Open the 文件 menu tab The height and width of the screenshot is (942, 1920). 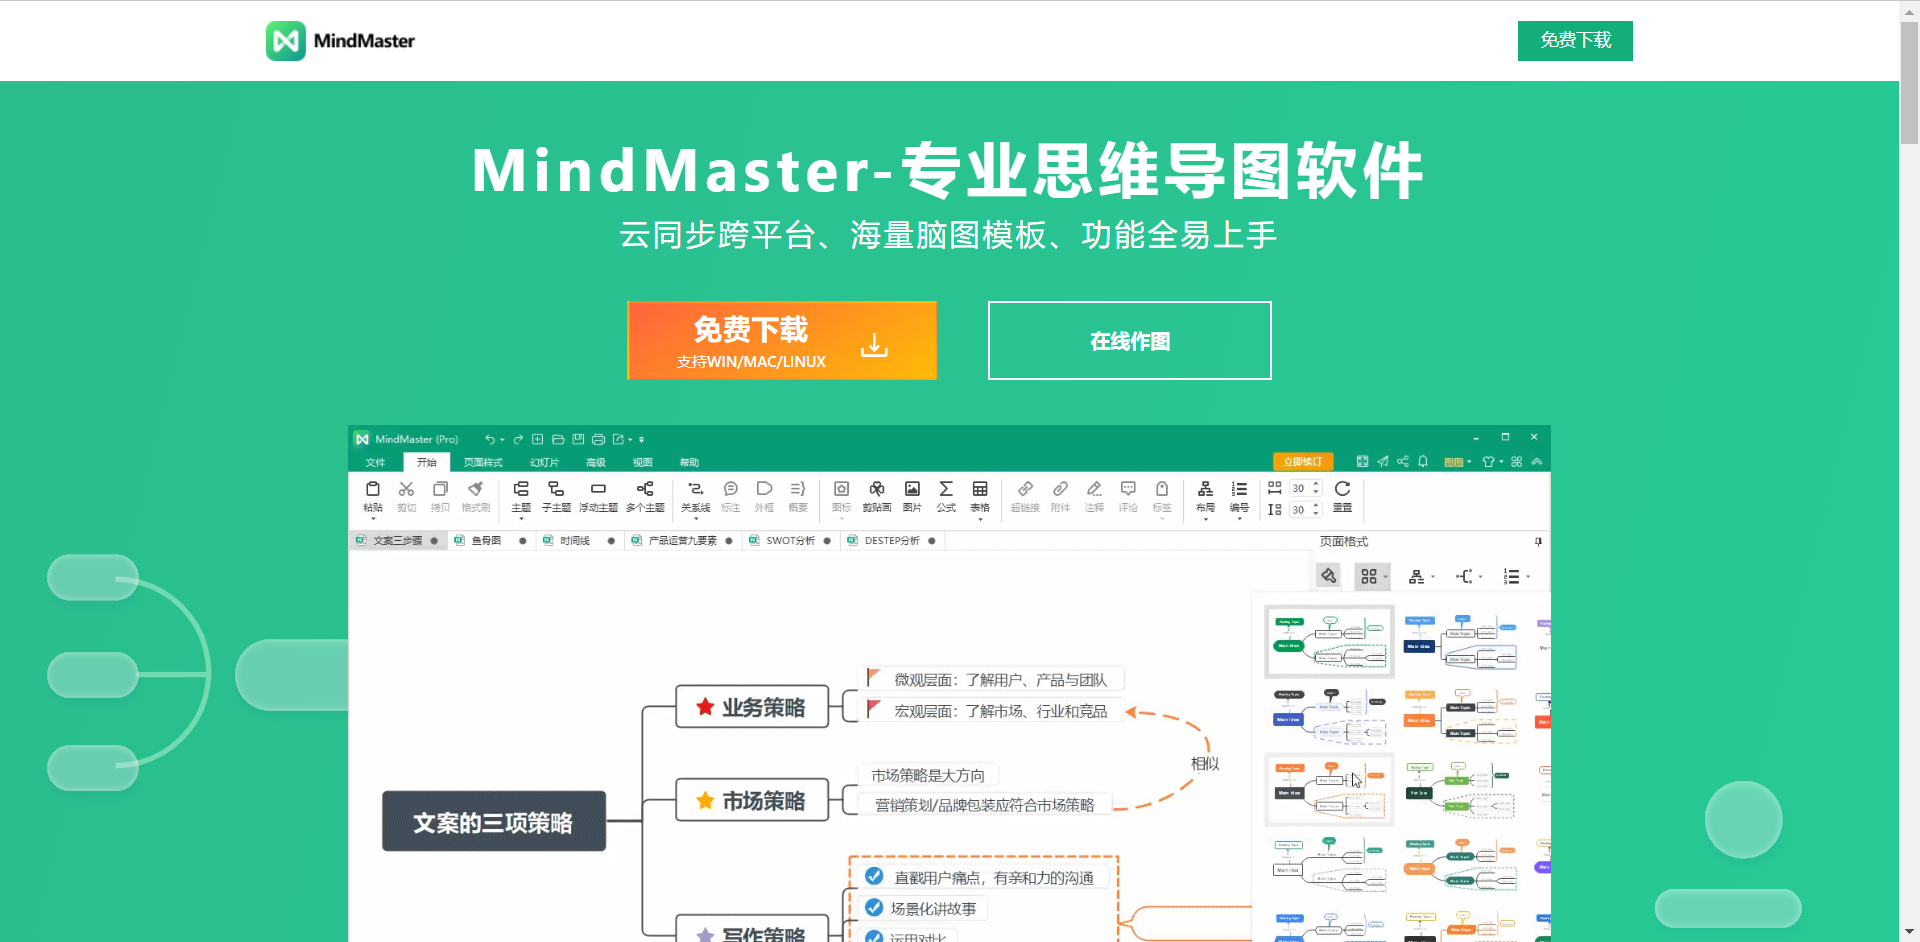pos(375,462)
